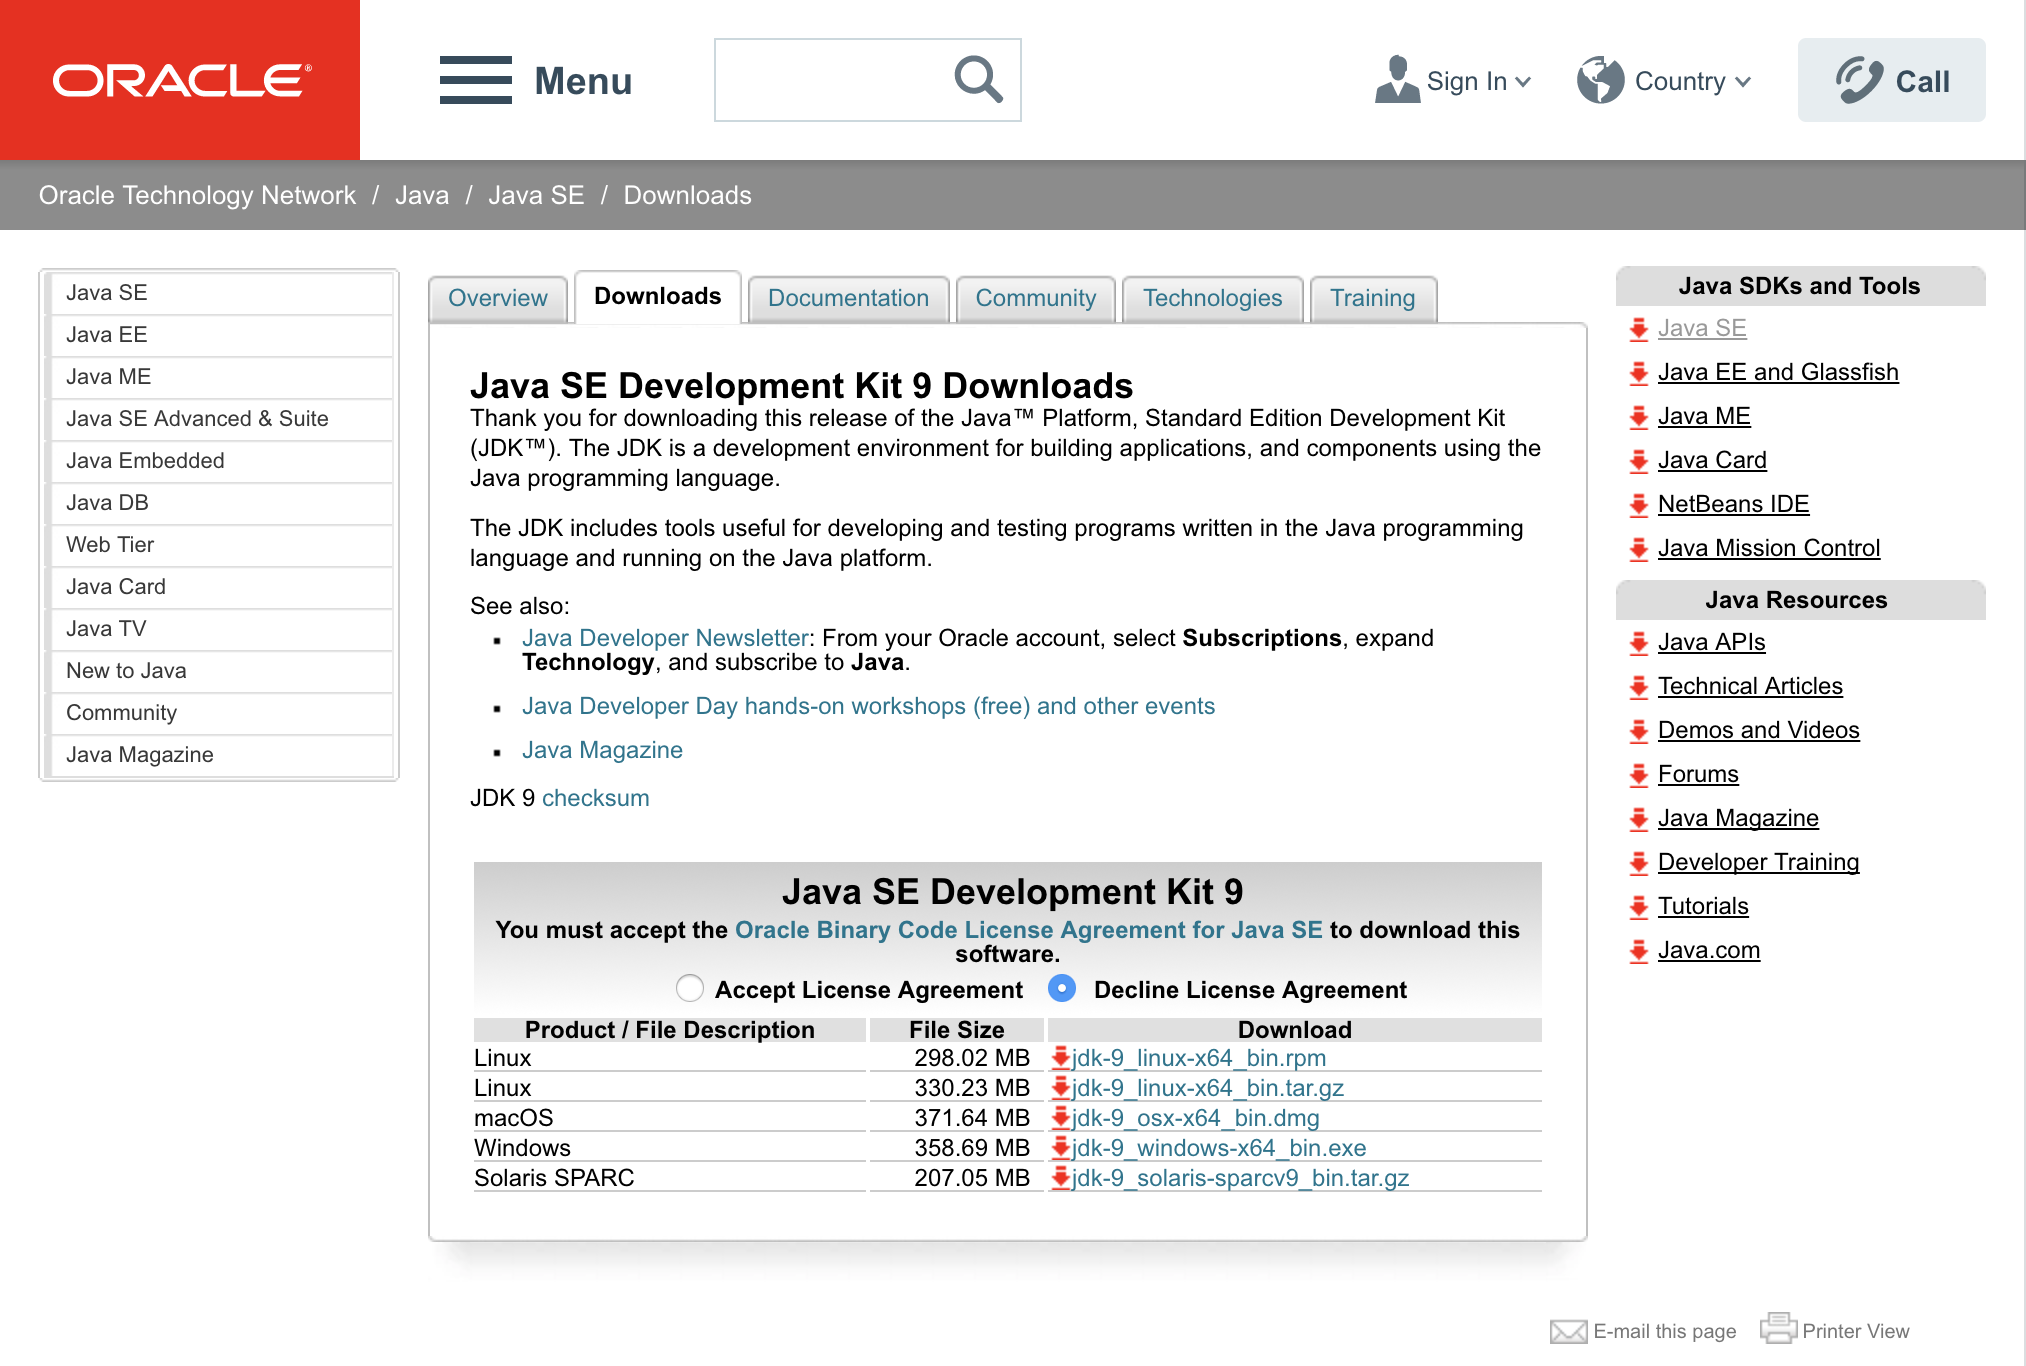Select Accept License Agreement radio button
The width and height of the screenshot is (2026, 1366).
coord(688,989)
